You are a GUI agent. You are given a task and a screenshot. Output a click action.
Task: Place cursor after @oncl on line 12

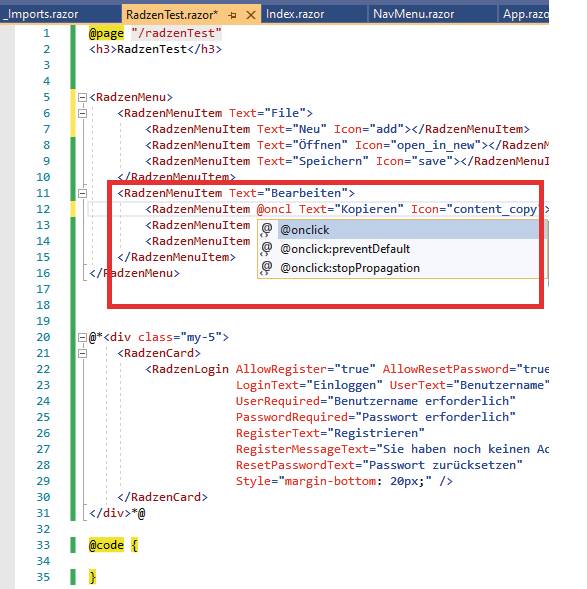pos(292,209)
